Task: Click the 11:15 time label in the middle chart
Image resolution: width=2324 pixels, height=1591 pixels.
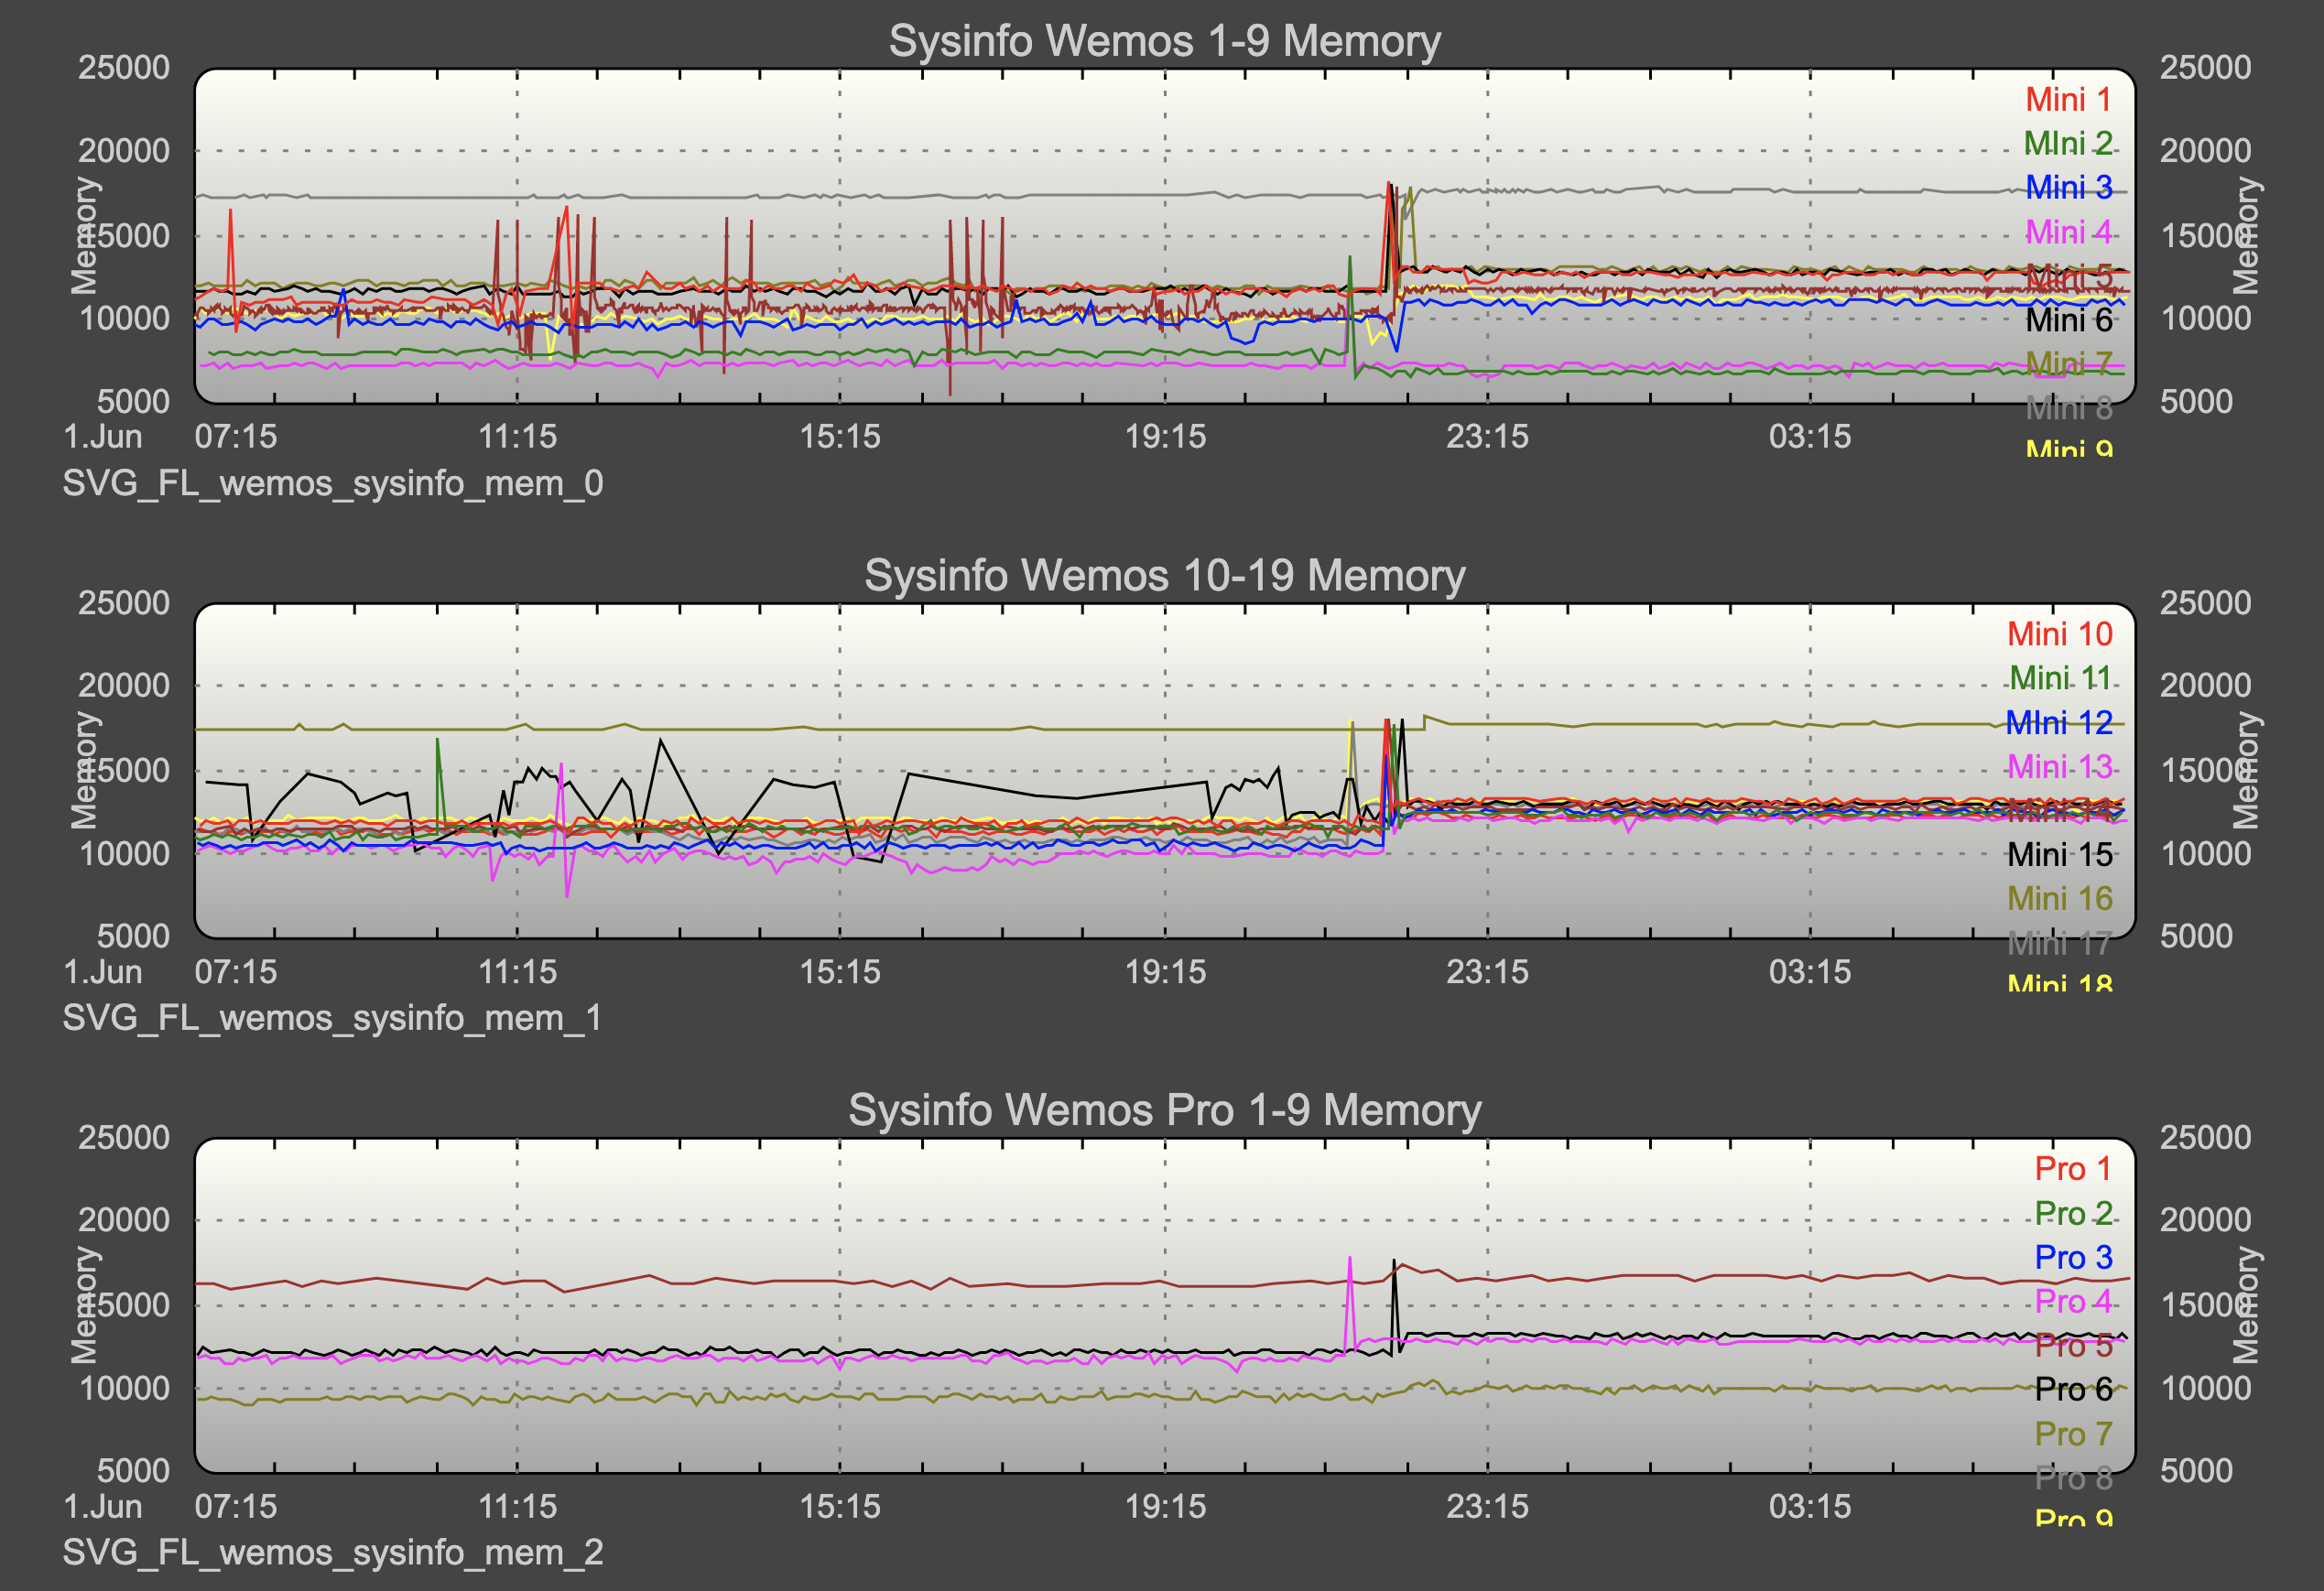Action: 517,972
